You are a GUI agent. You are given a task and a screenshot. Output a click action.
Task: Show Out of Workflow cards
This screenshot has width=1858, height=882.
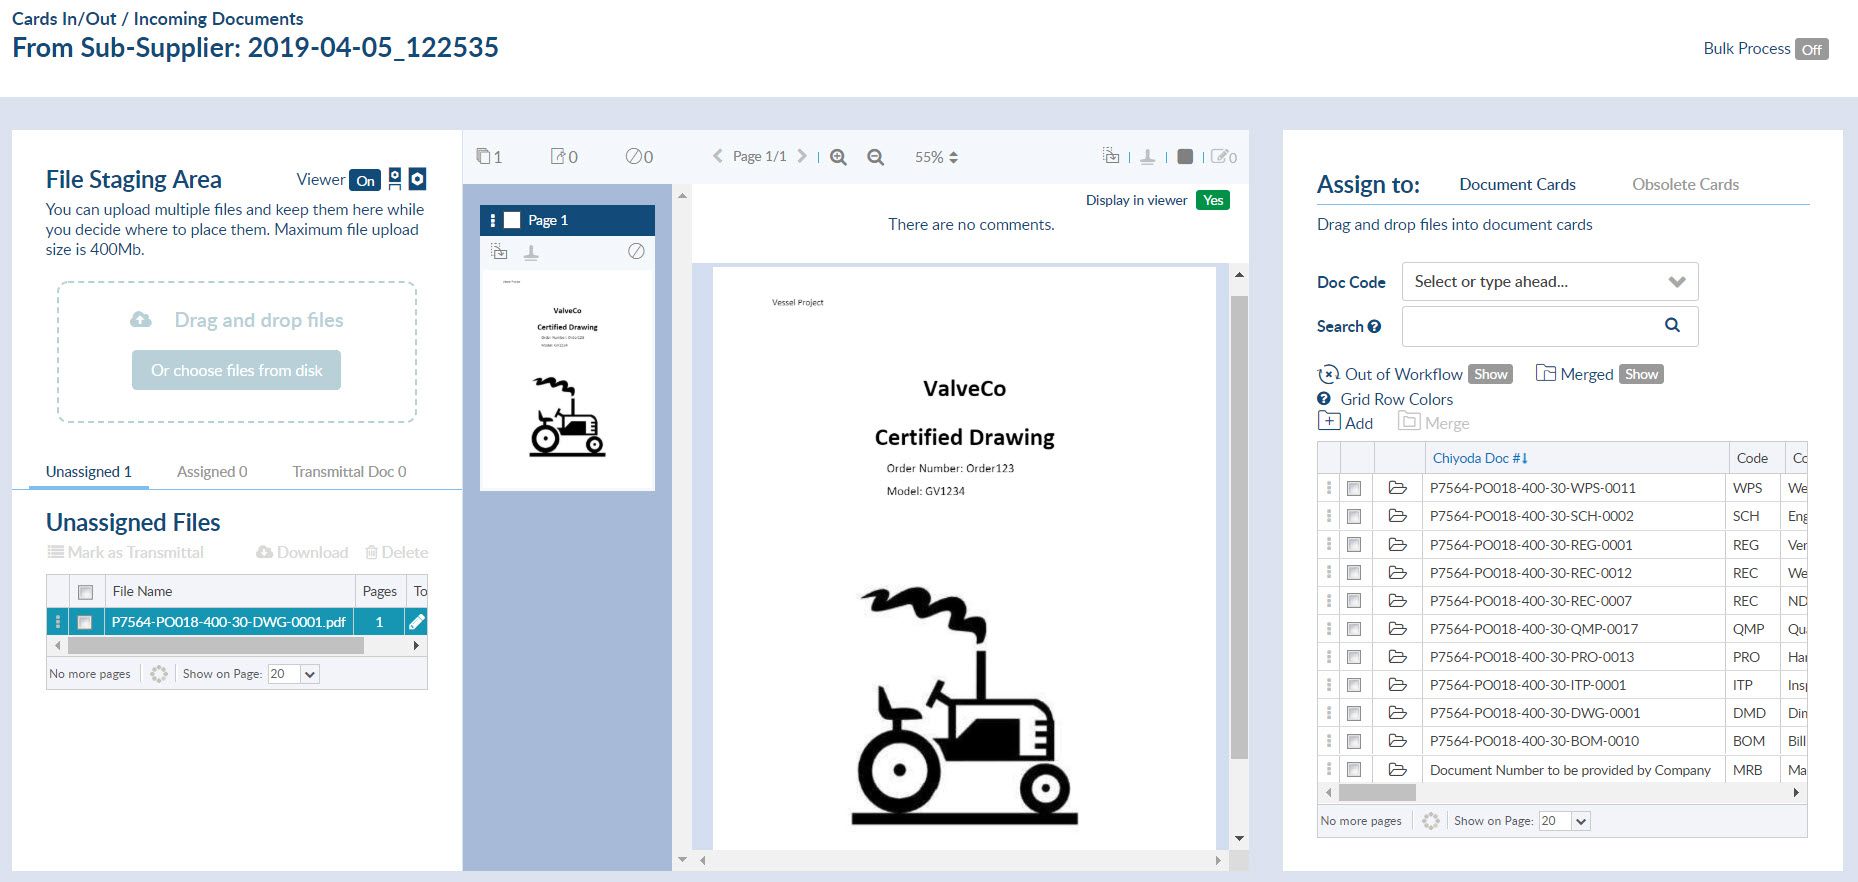pyautogui.click(x=1490, y=374)
